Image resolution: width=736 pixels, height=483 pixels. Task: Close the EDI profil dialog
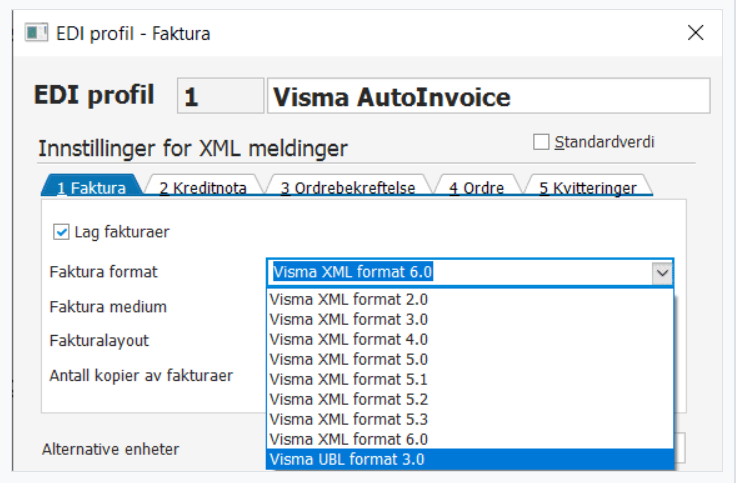pos(696,33)
